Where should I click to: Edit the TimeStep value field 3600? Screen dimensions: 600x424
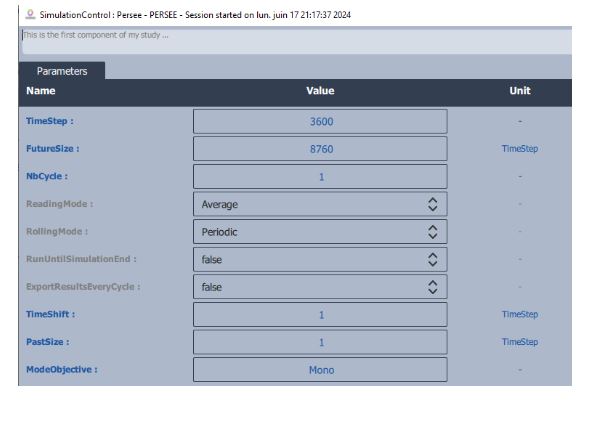(x=320, y=121)
